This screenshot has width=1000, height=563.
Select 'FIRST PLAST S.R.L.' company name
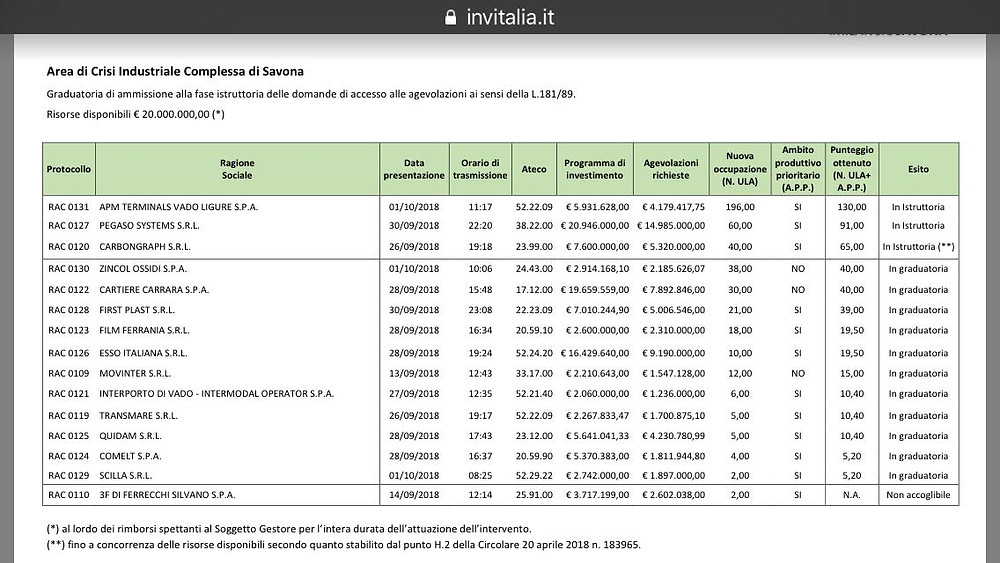[x=136, y=310]
